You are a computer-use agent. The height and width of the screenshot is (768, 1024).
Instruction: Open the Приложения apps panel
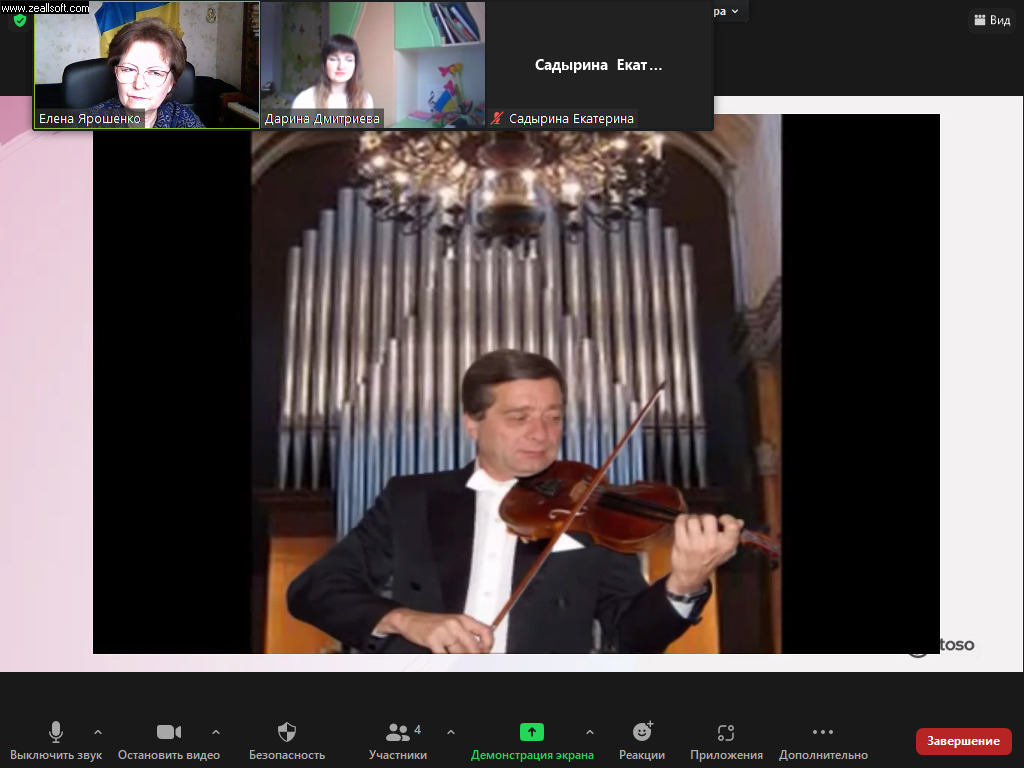(x=726, y=740)
